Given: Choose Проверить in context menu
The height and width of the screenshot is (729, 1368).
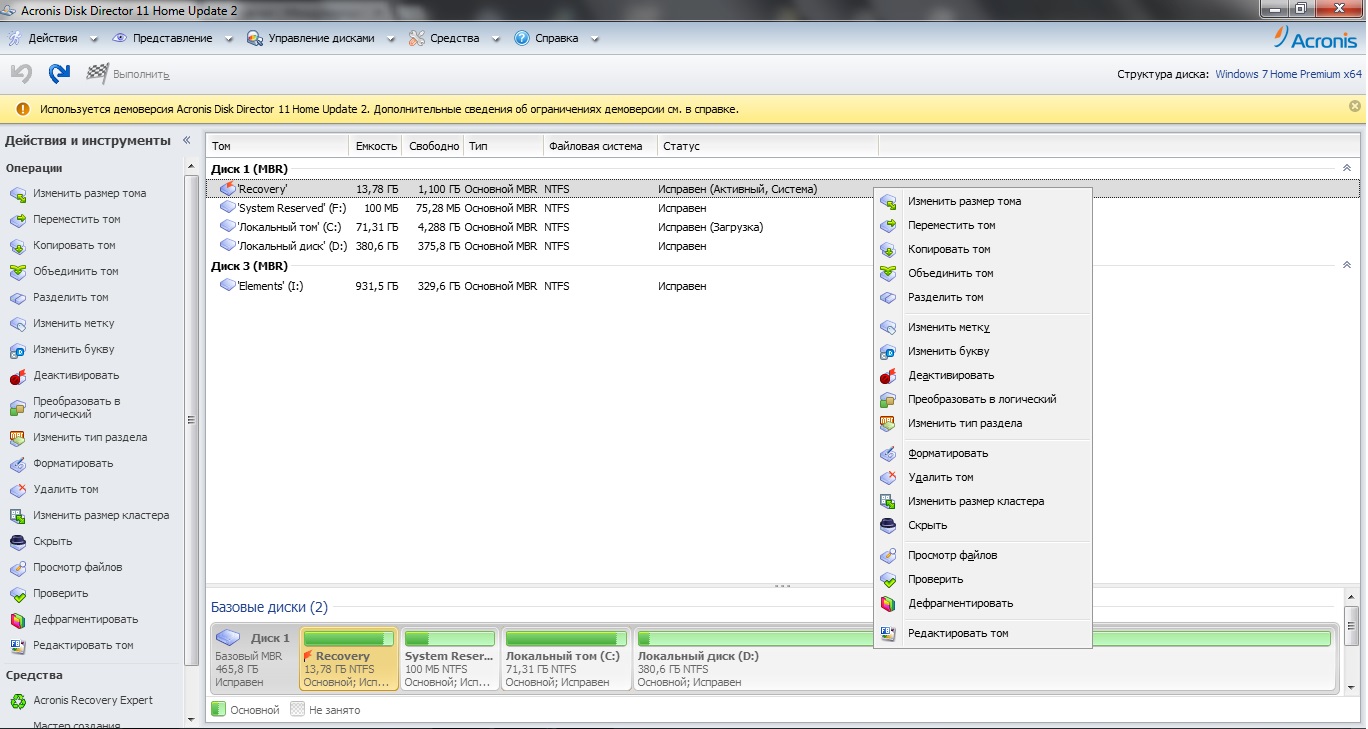Looking at the screenshot, I should click(x=982, y=579).
